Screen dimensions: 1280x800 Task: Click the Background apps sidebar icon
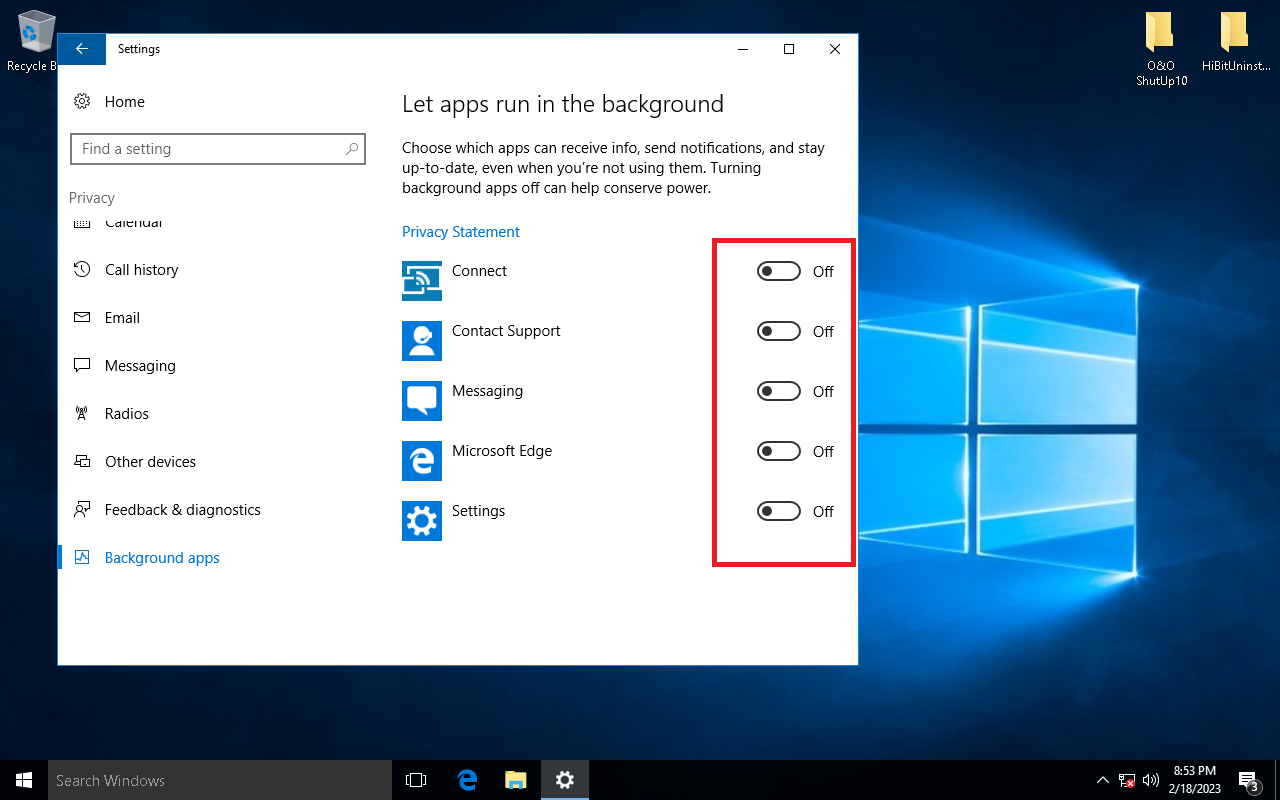click(83, 558)
